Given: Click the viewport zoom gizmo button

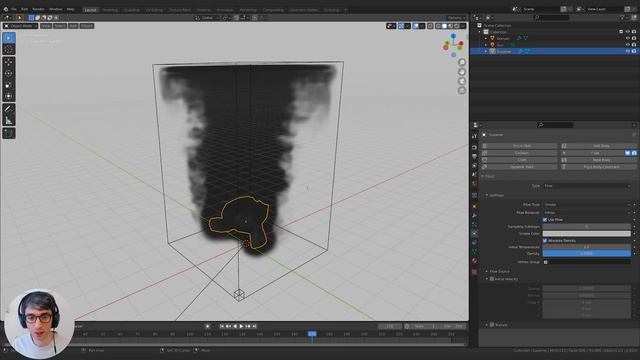Looking at the screenshot, I should (462, 62).
